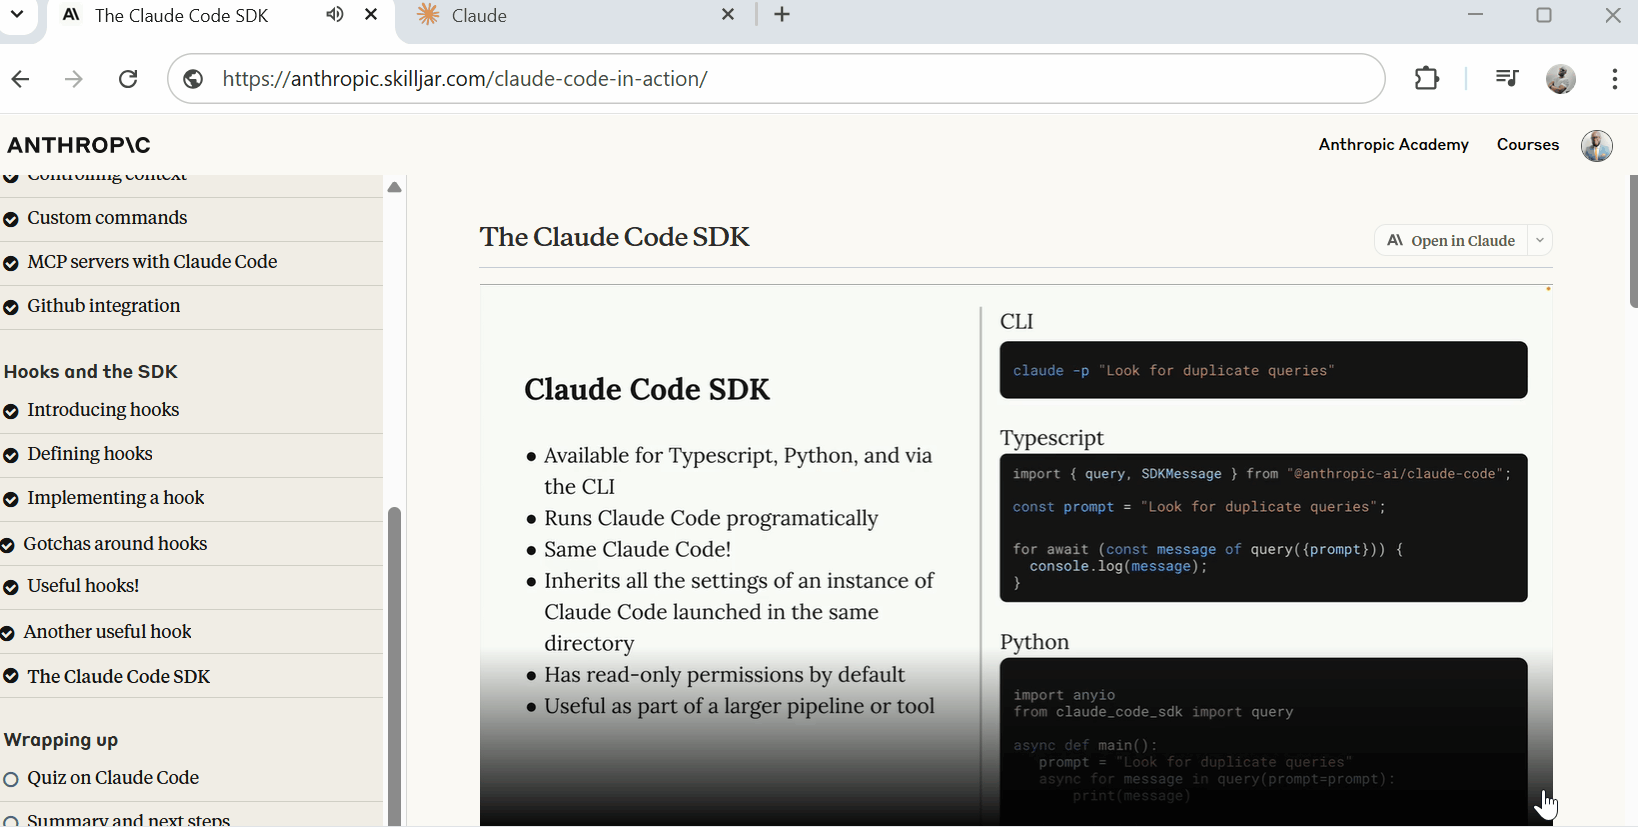Click checkmark beside Useful hooks!
Image resolution: width=1638 pixels, height=827 pixels.
pos(11,588)
